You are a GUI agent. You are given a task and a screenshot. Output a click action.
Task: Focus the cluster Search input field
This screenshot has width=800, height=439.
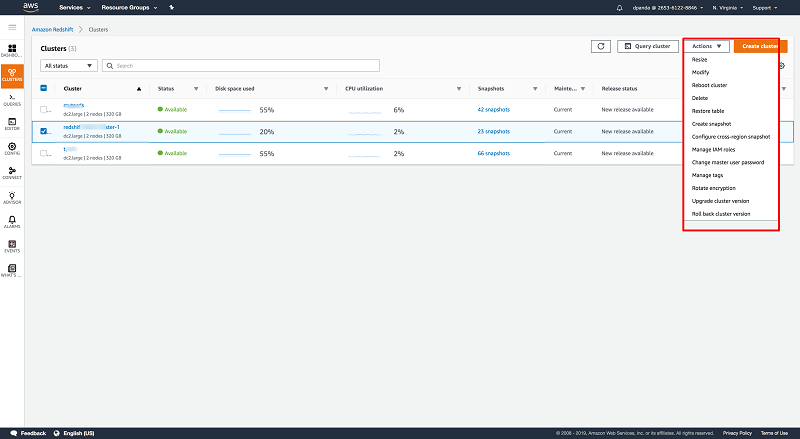[241, 66]
